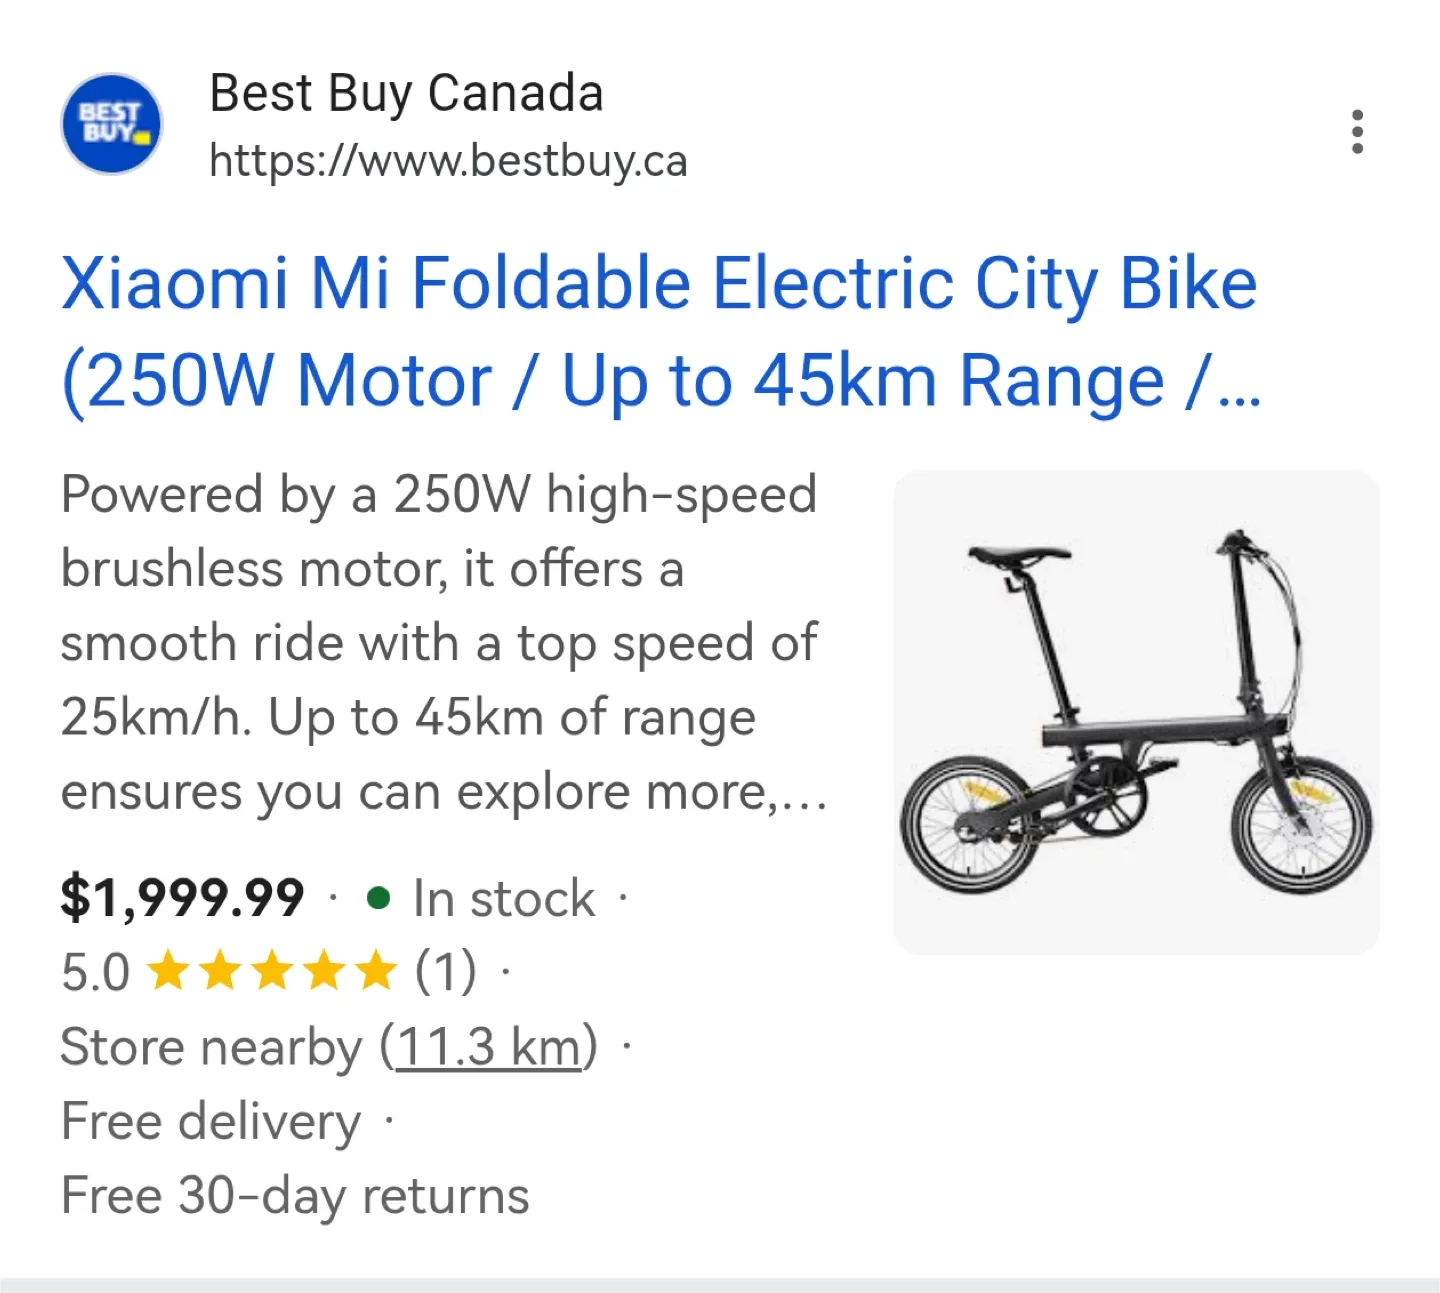Click the $1,999.99 price
This screenshot has height=1293, width=1440.
[x=182, y=897]
